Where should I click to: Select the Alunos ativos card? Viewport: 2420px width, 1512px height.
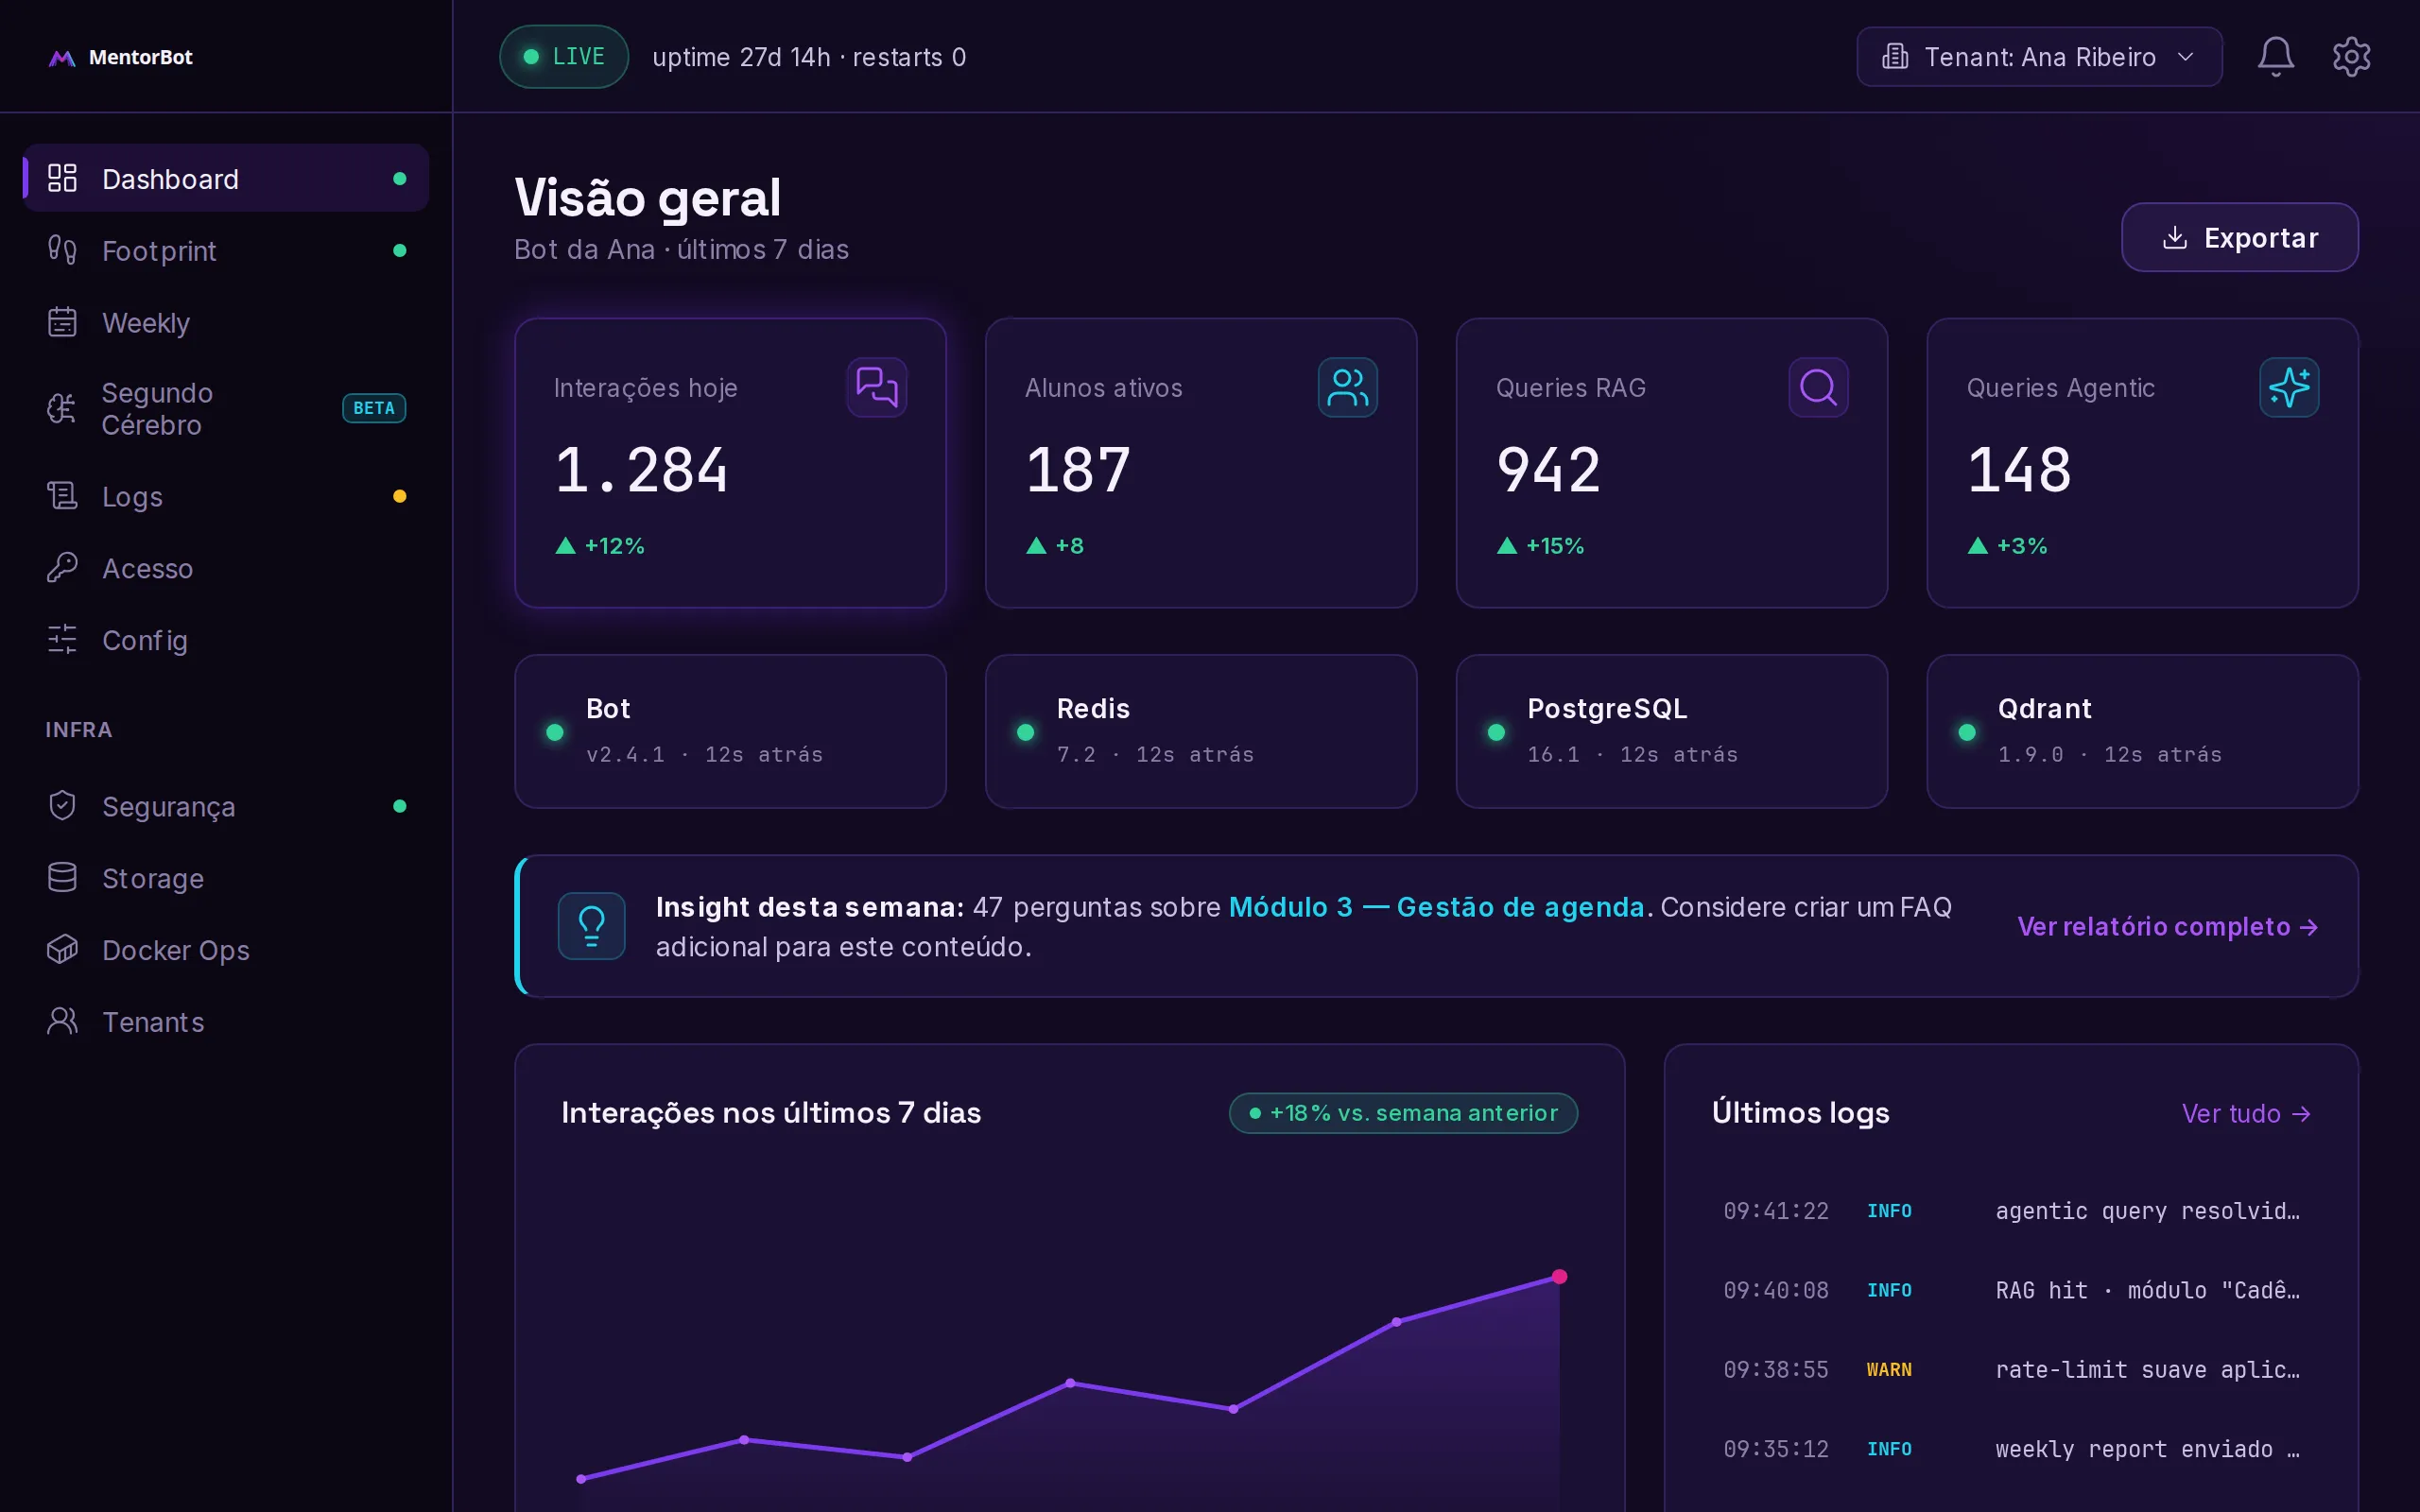pyautogui.click(x=1201, y=463)
